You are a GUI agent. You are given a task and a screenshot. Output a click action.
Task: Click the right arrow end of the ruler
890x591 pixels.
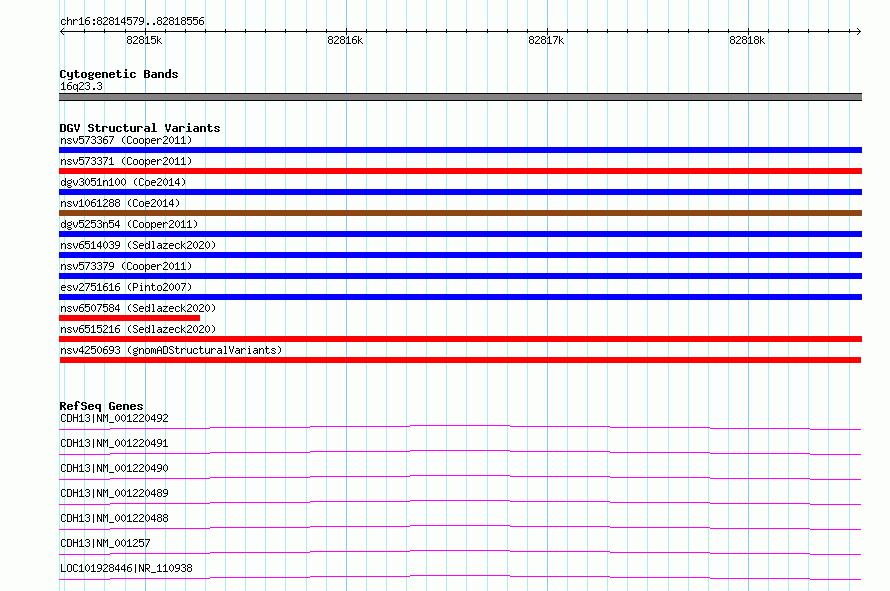point(858,31)
